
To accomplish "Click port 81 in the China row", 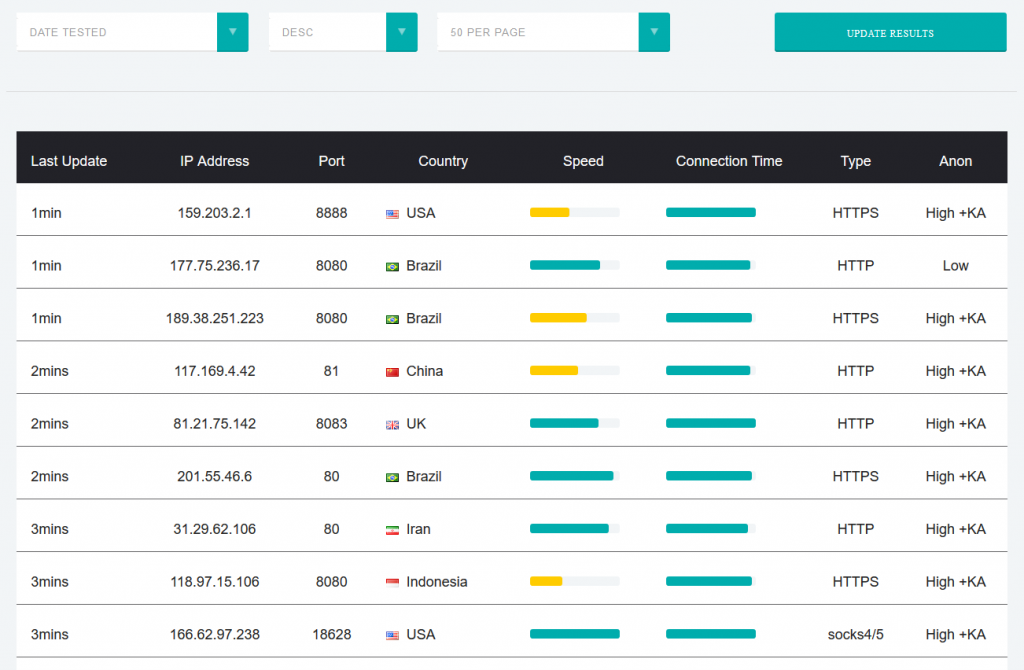I will [x=331, y=371].
